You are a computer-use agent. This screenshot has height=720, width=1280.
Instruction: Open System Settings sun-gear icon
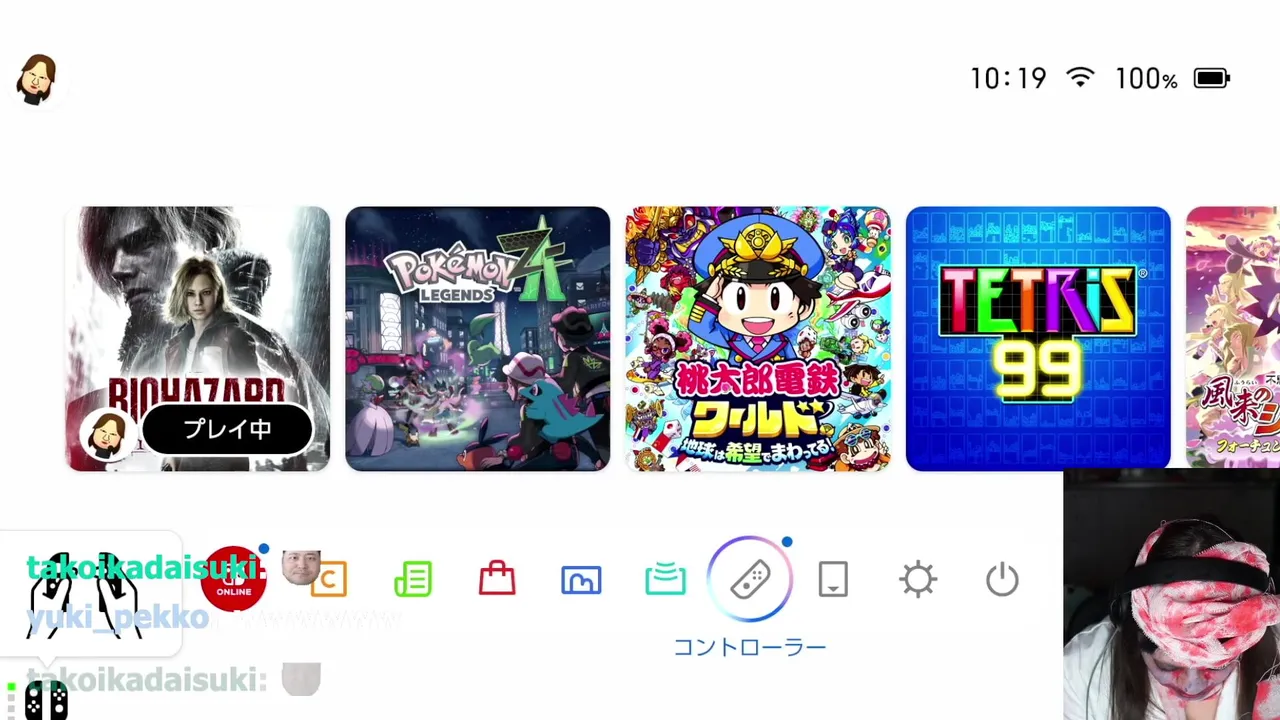coord(917,579)
